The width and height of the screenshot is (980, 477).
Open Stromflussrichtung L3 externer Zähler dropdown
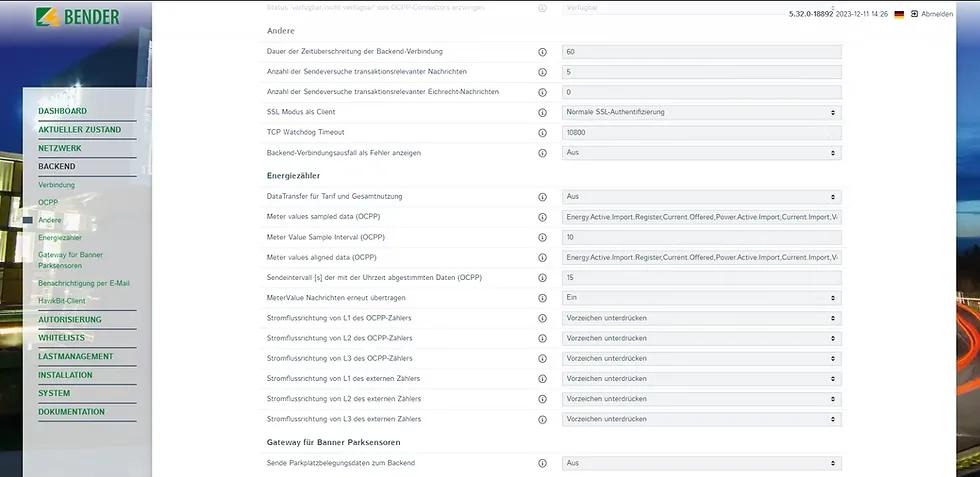701,419
